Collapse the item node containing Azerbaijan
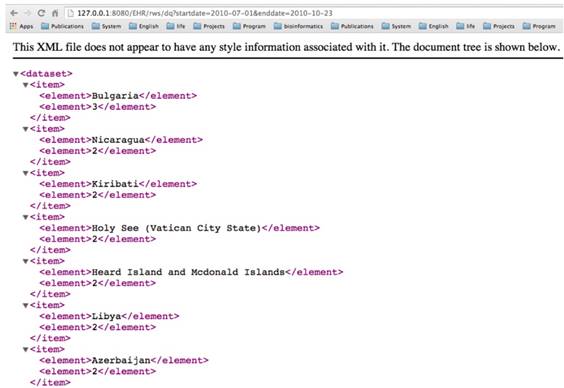The height and width of the screenshot is (388, 564). [26, 350]
